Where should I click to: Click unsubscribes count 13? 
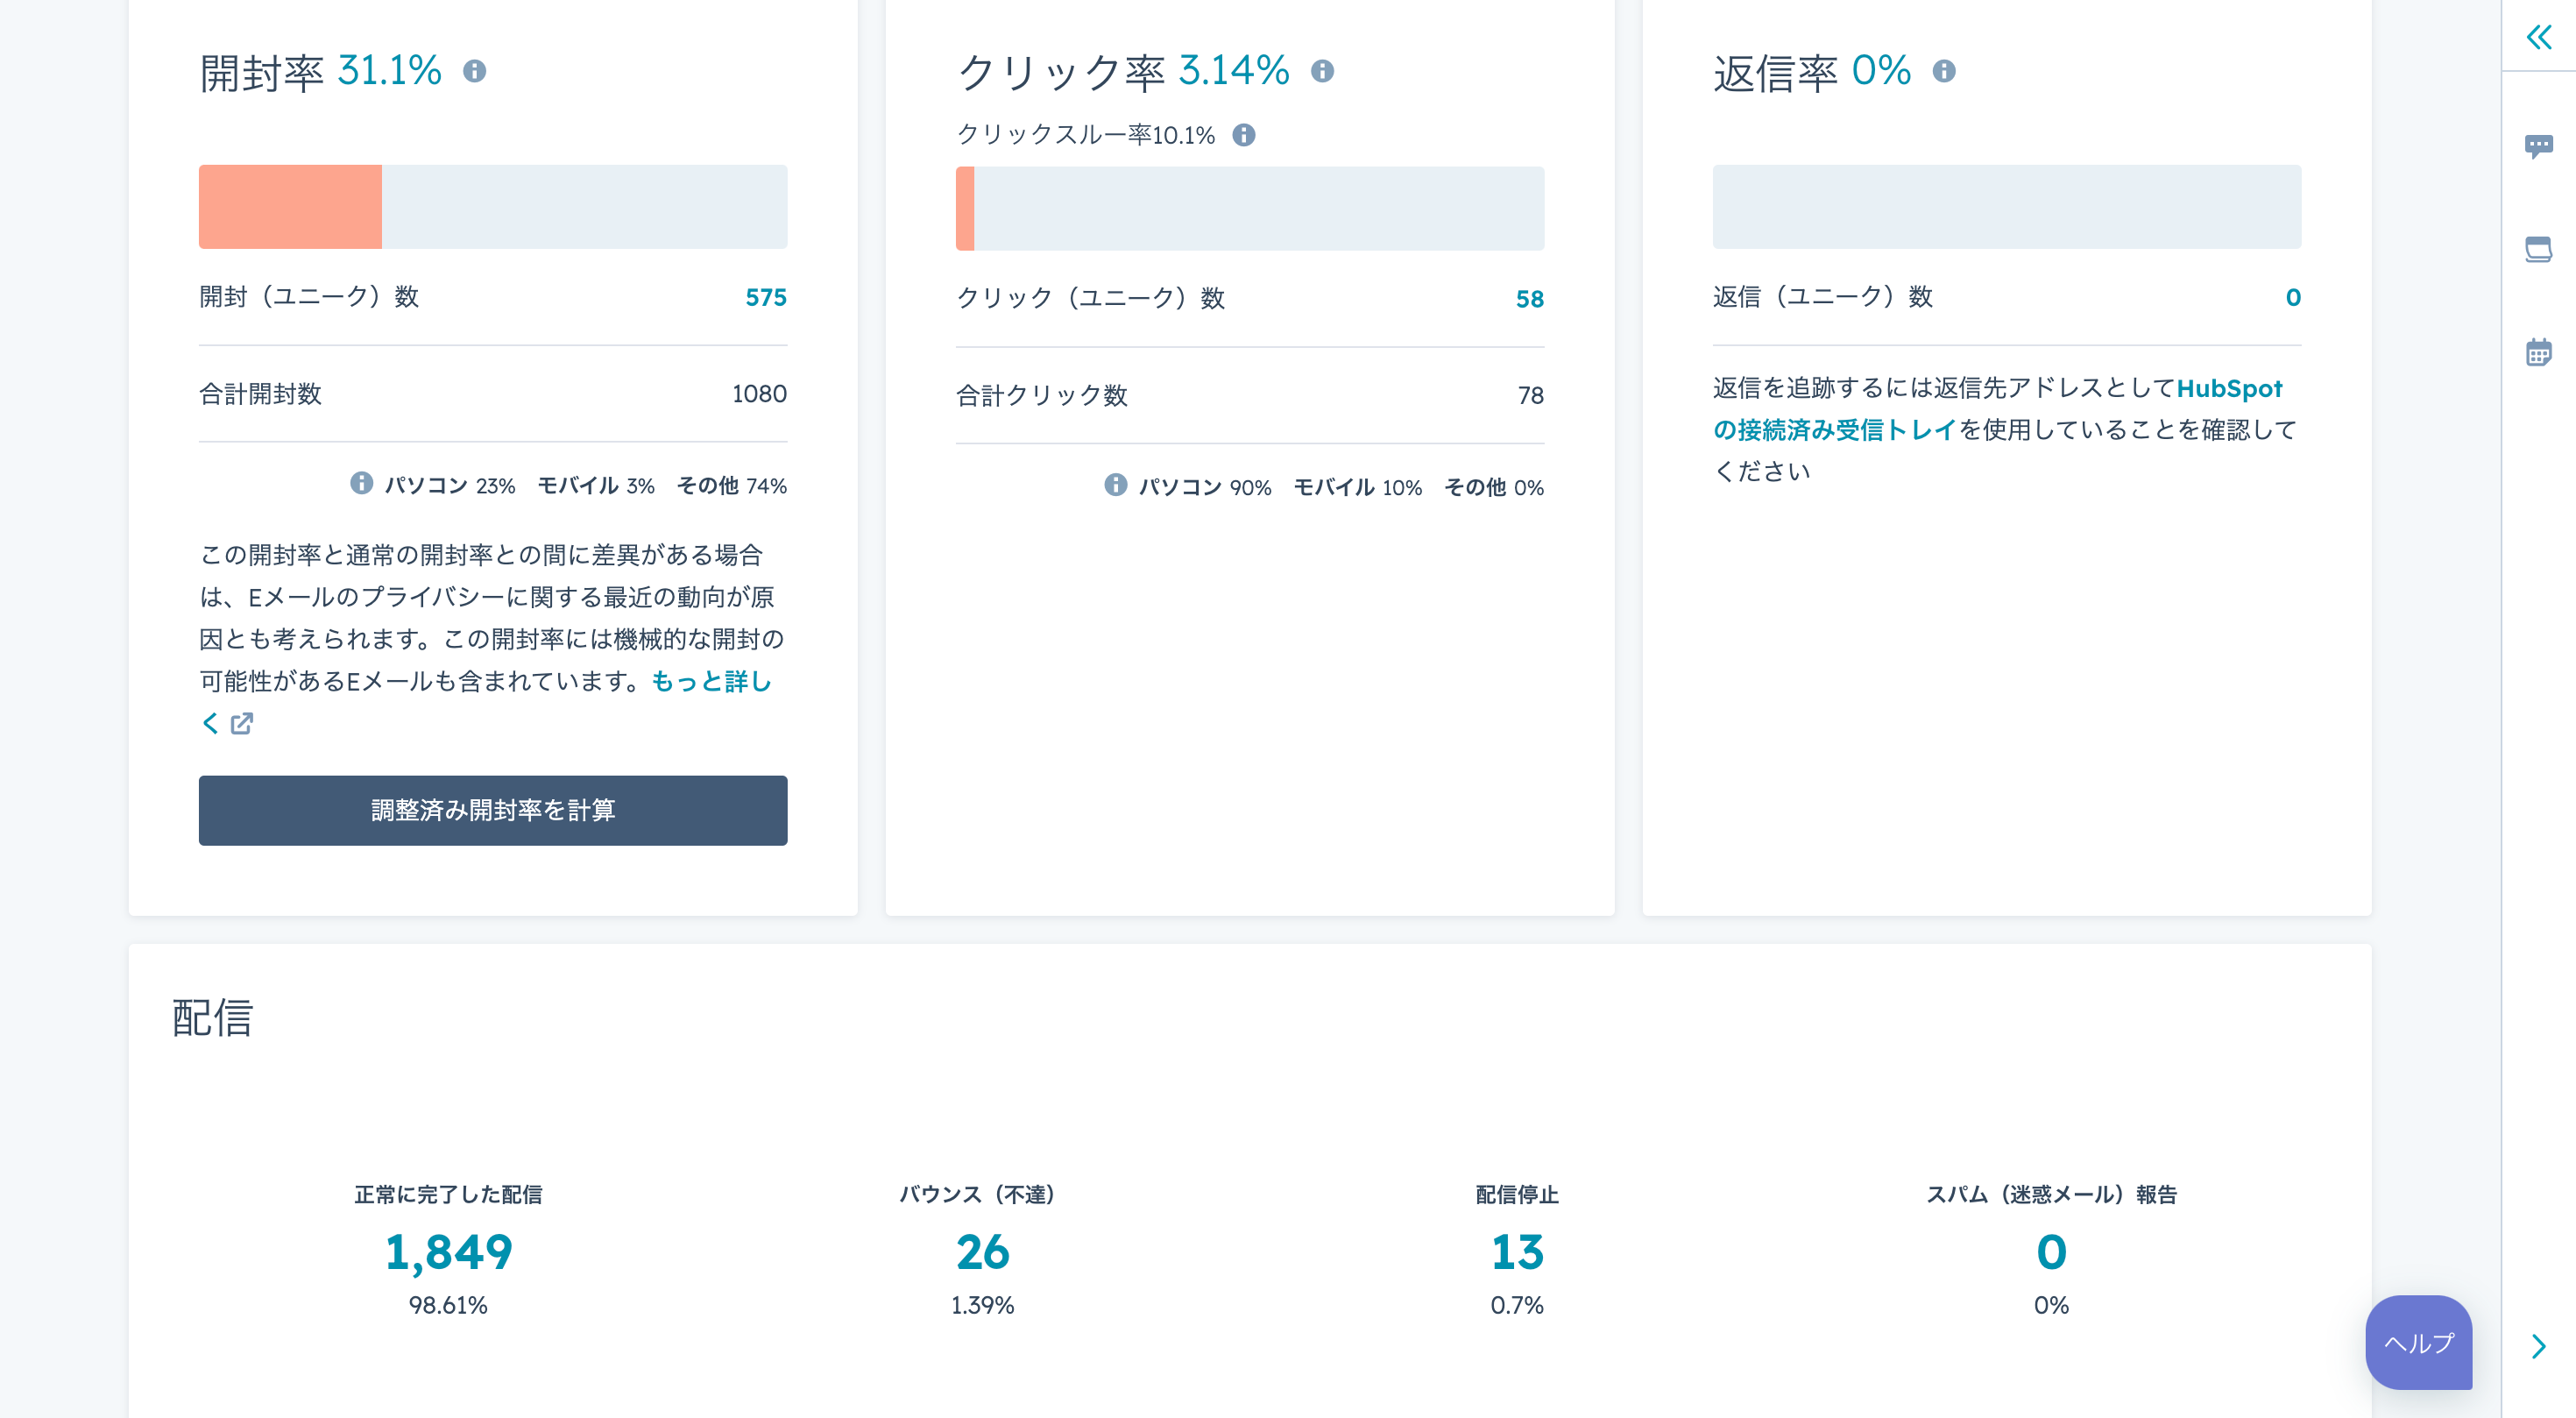[x=1517, y=1252]
